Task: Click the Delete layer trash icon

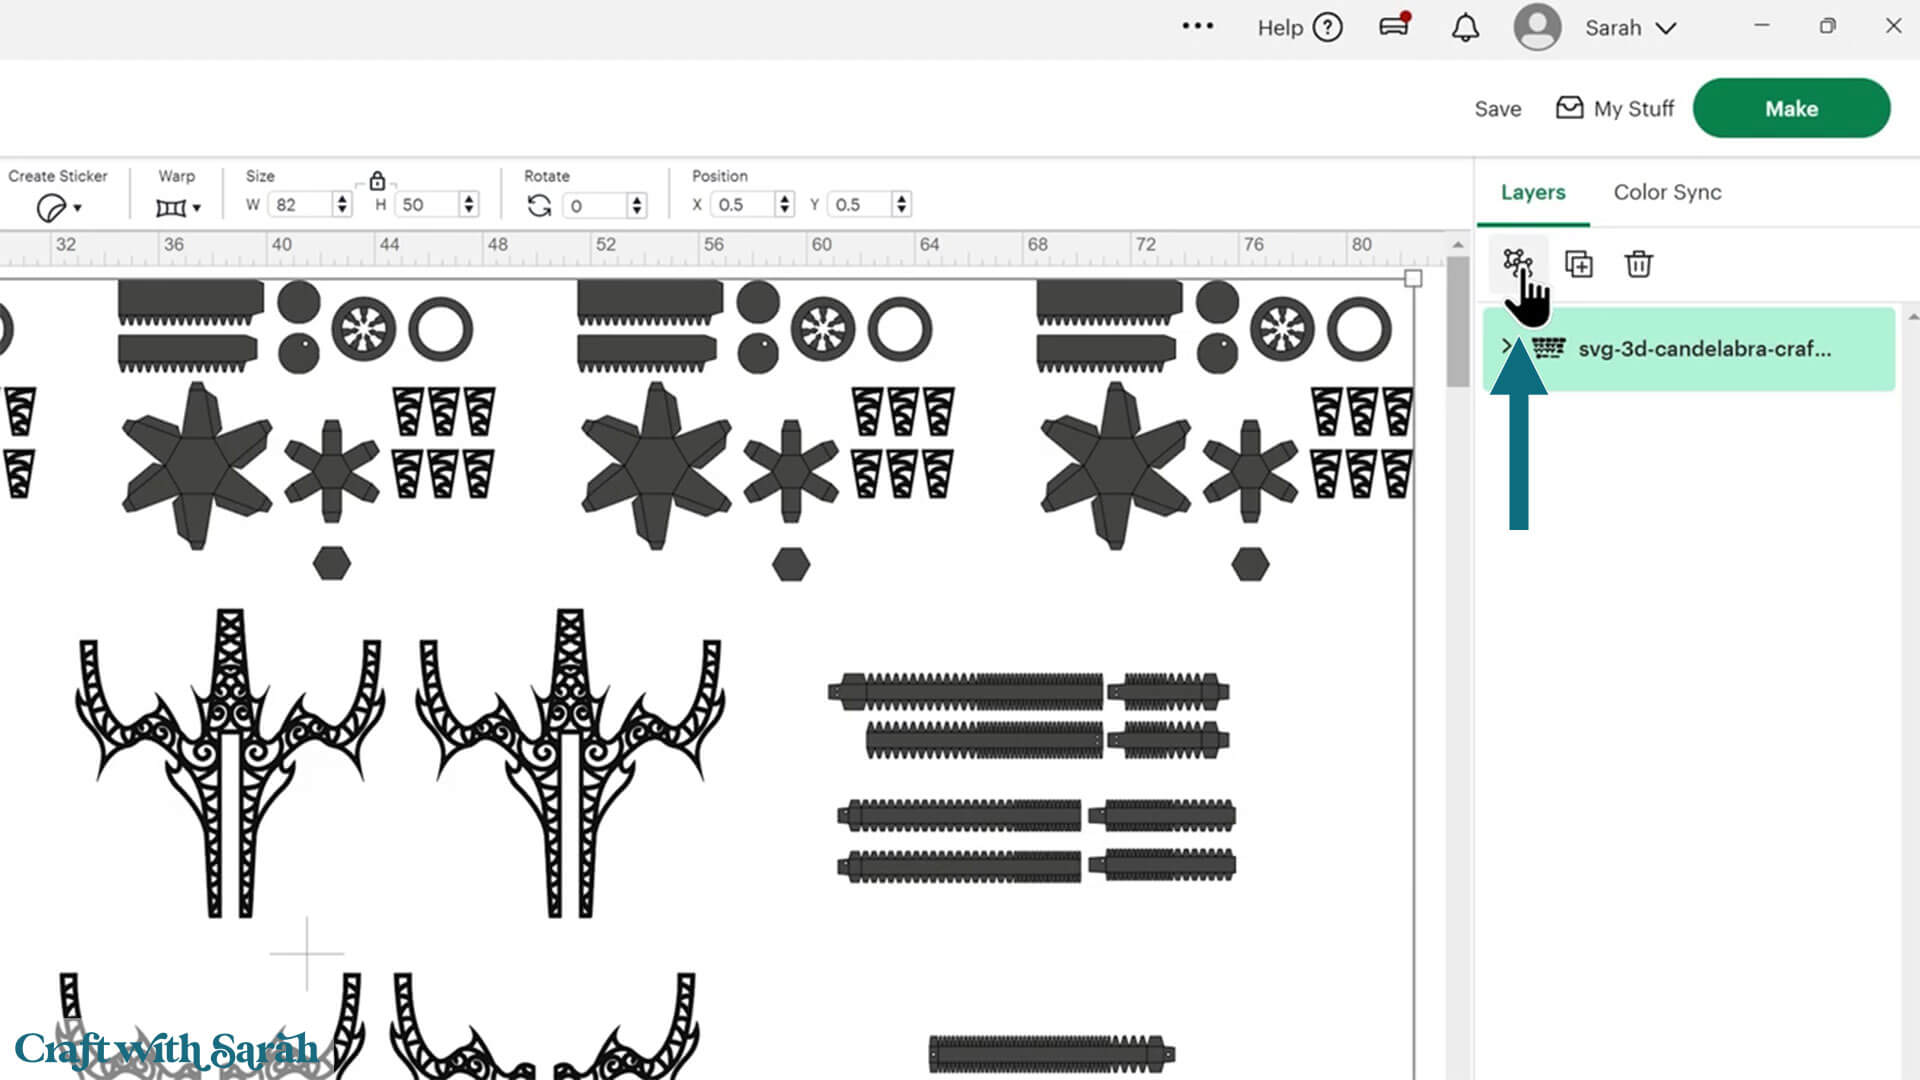Action: point(1638,264)
